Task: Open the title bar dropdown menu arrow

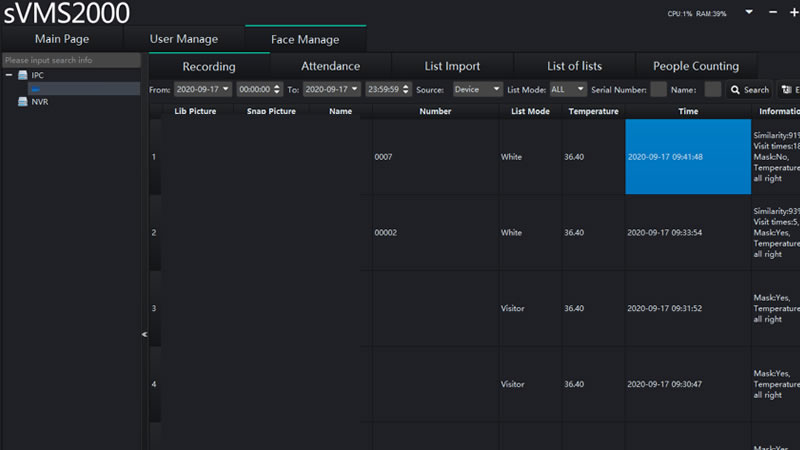Action: pyautogui.click(x=748, y=12)
